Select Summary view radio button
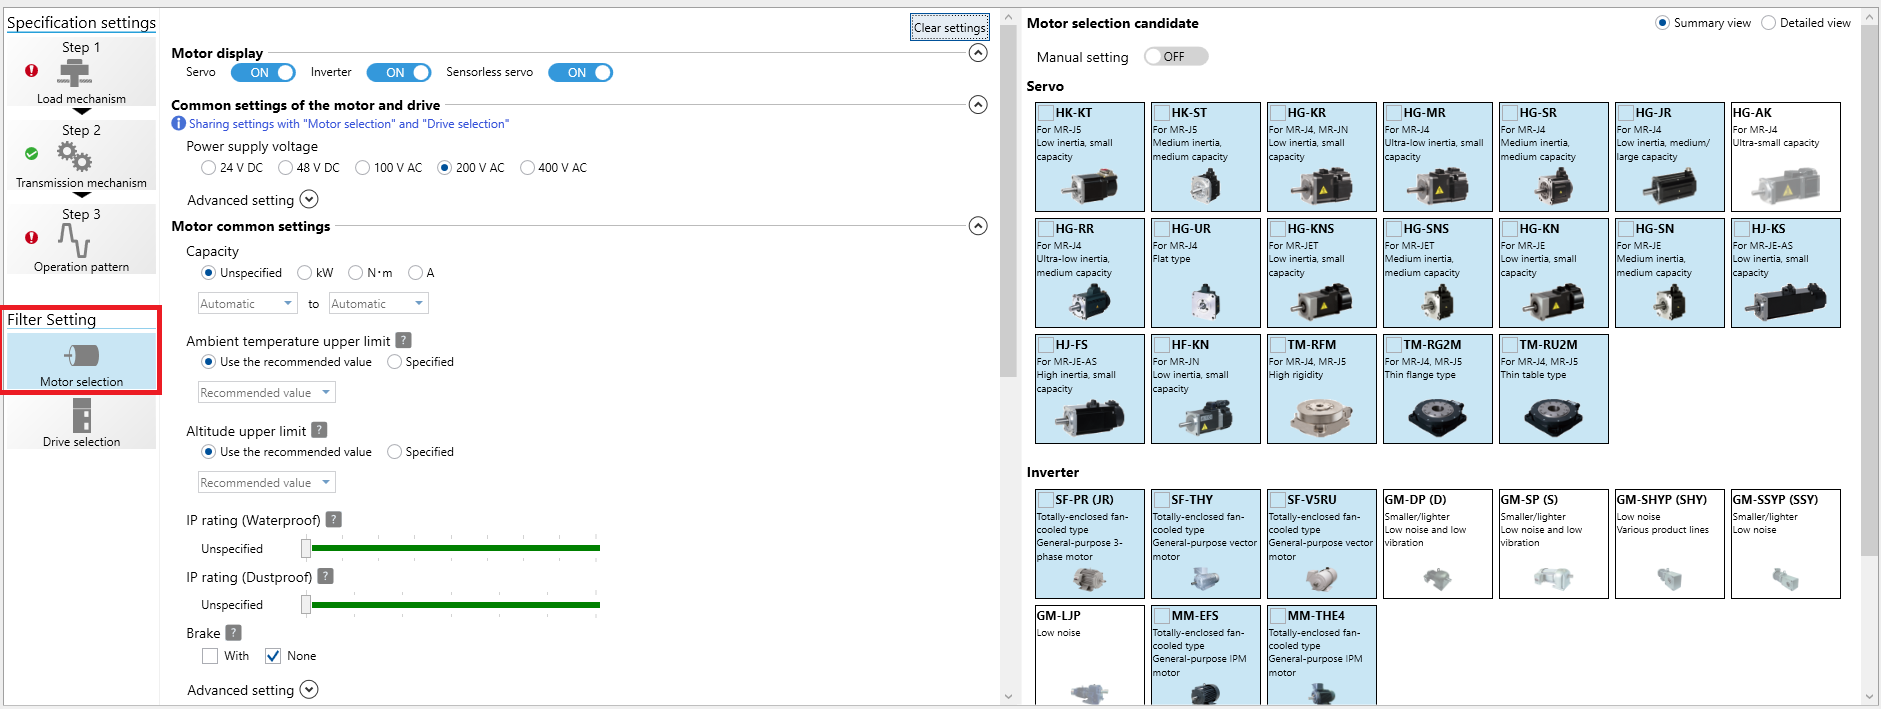This screenshot has width=1881, height=709. tap(1663, 22)
